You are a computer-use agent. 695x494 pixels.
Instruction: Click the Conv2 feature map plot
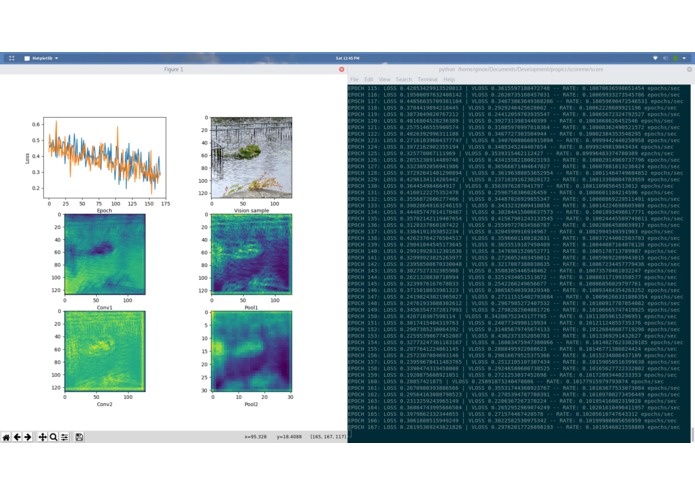[105, 351]
